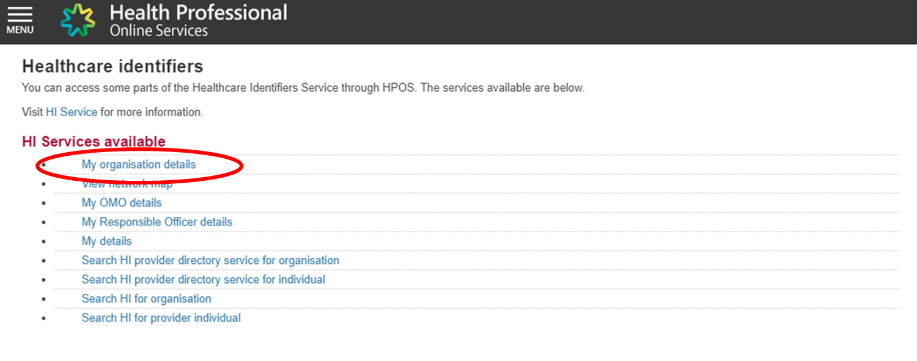
Task: Search HI provider directory service for organisation
Action: coord(211,260)
